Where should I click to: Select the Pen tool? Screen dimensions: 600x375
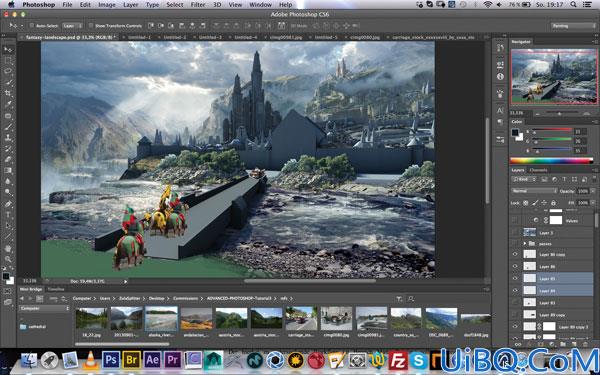8,204
